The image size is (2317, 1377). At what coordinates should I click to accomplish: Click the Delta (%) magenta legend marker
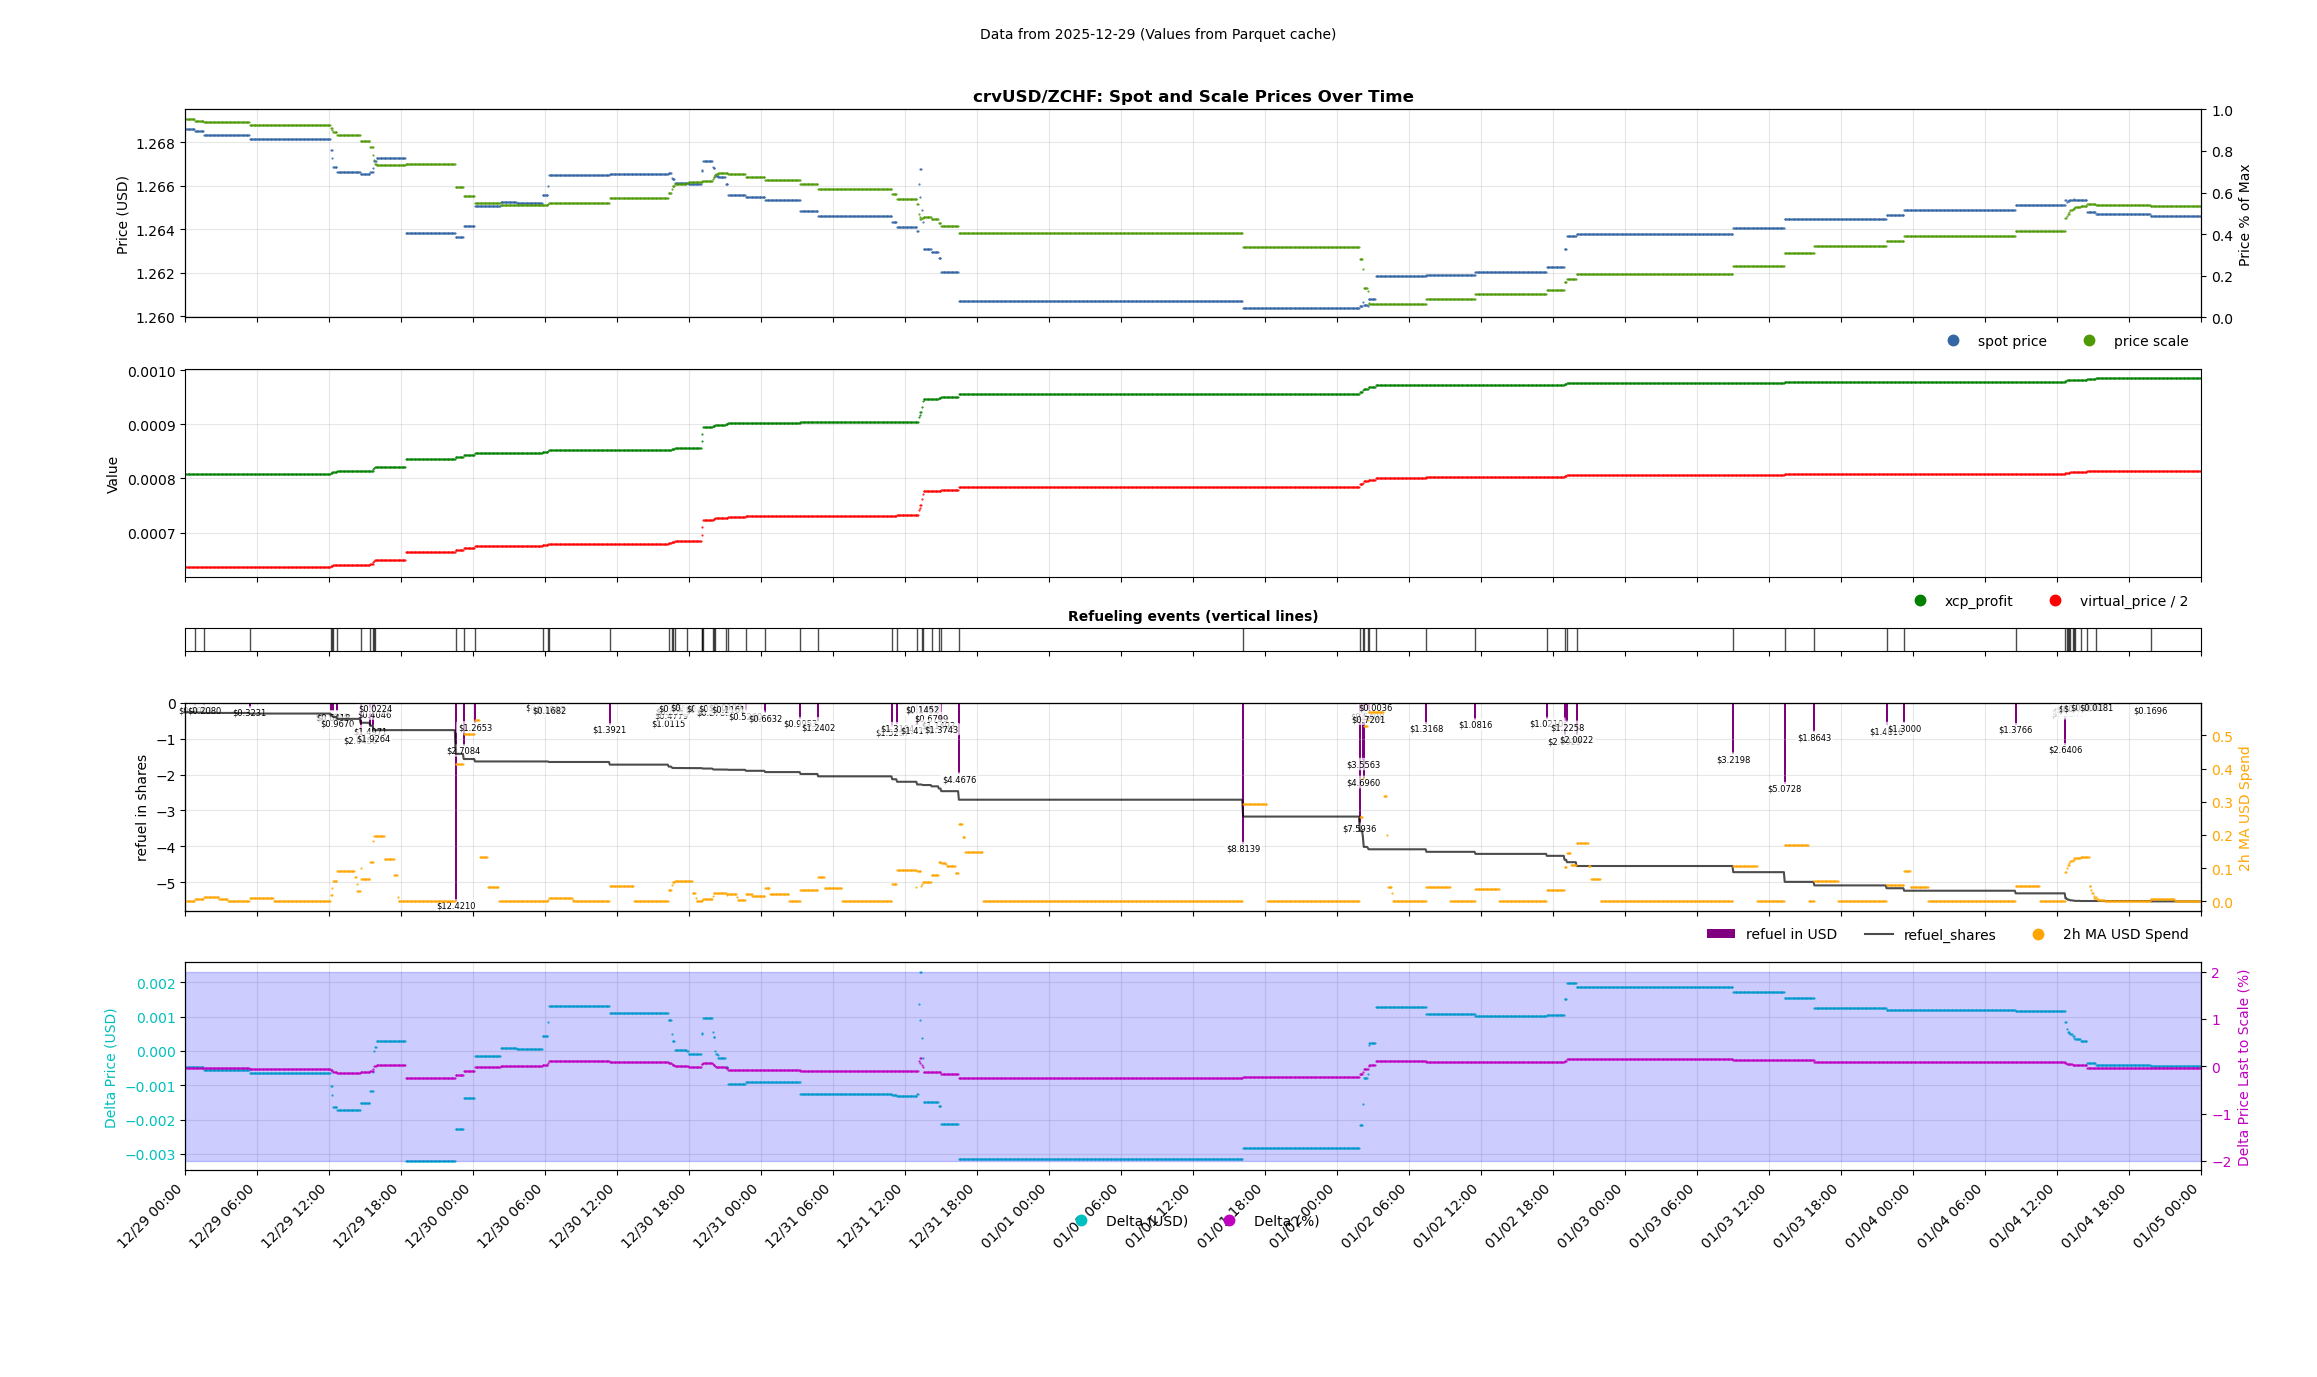pyautogui.click(x=1229, y=1221)
